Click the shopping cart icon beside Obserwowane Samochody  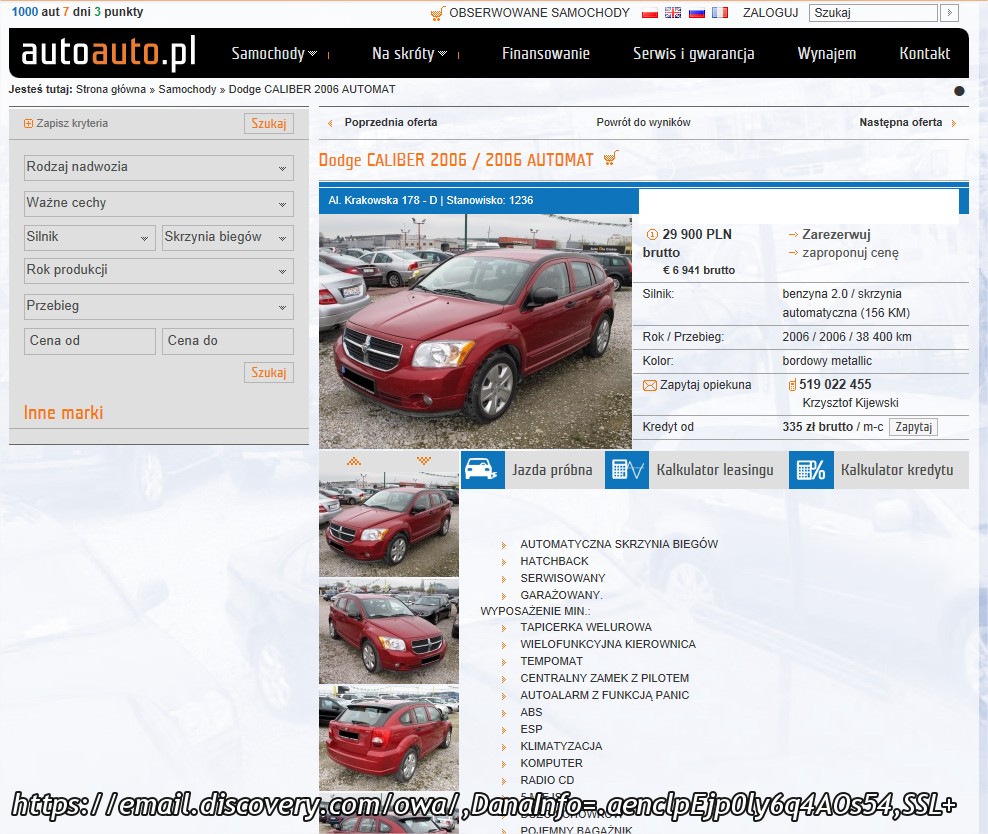click(437, 13)
